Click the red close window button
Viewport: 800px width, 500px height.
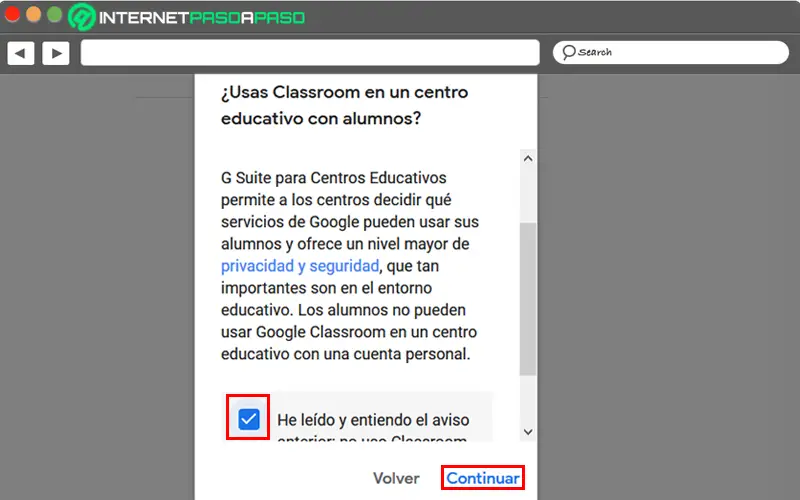coord(12,14)
